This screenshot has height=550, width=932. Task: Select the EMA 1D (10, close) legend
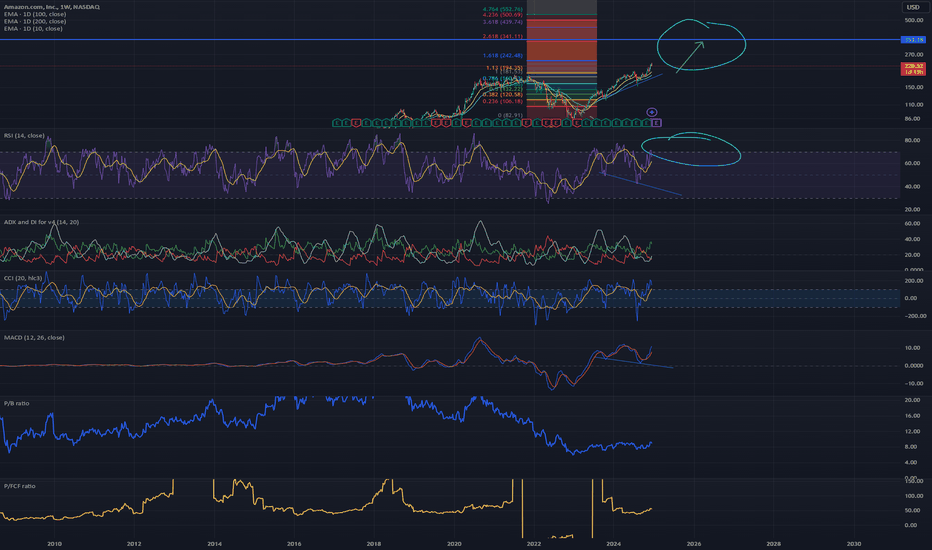(33, 29)
